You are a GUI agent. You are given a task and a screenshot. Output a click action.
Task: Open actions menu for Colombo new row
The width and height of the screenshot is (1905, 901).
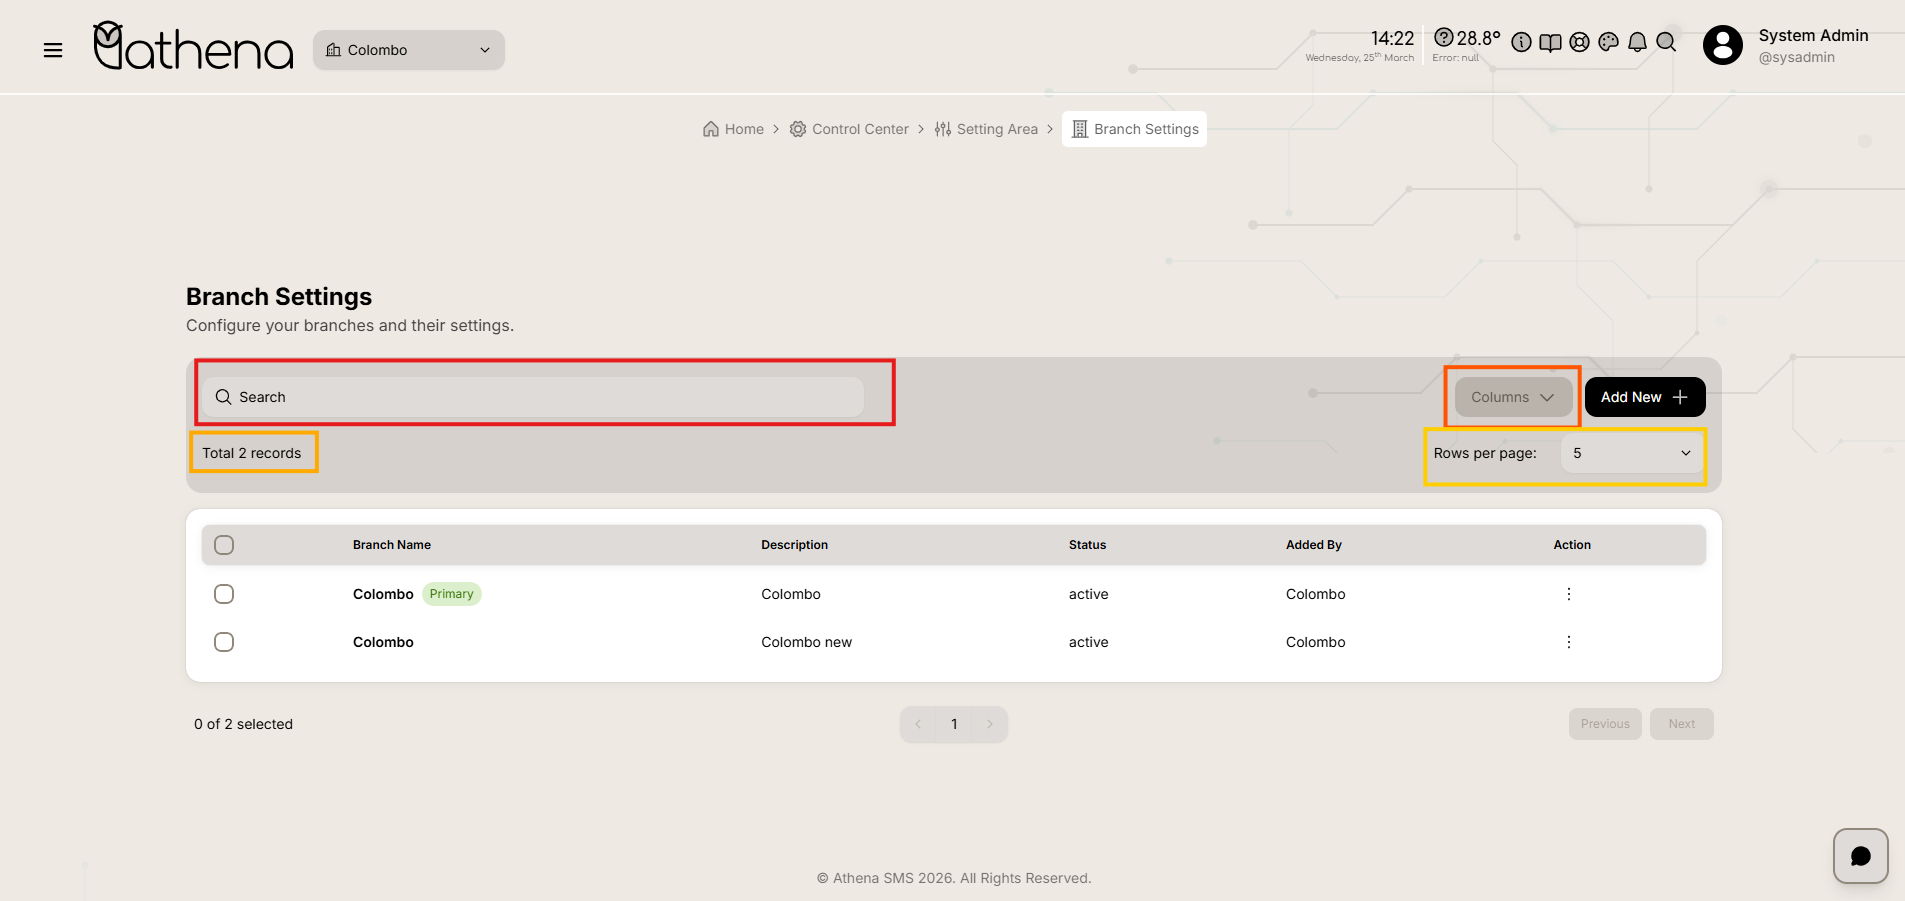(1568, 642)
